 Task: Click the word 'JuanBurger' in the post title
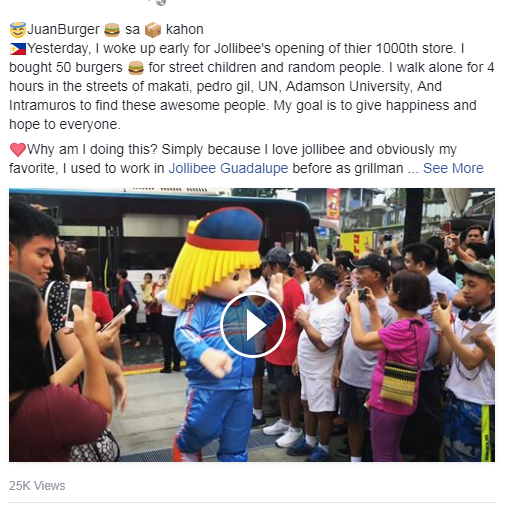[63, 29]
